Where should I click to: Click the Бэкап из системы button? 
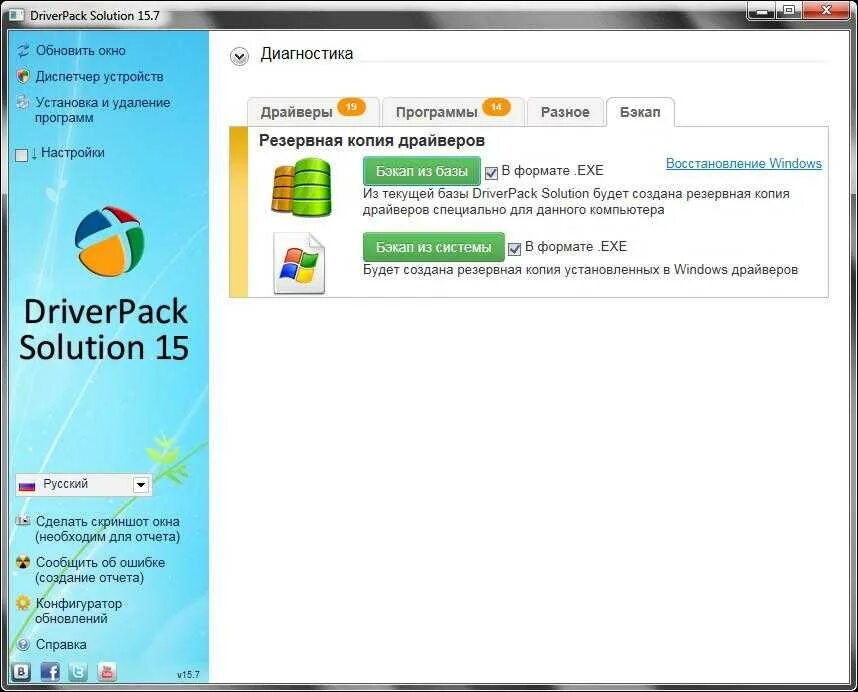tap(434, 247)
